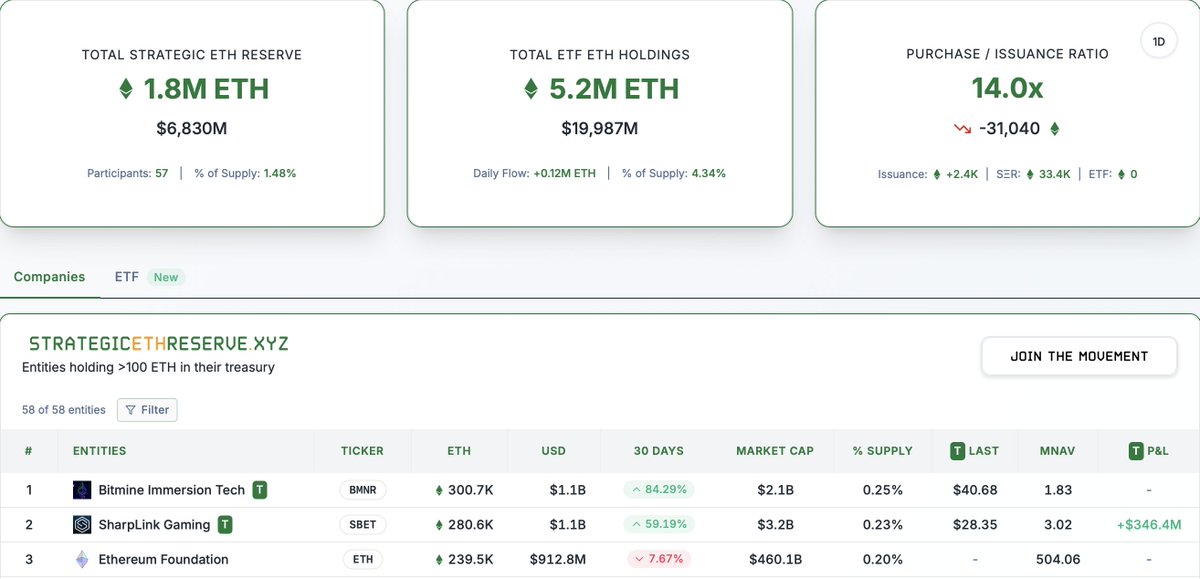
Task: Click the 58 of 58 entities label
Action: coord(64,410)
